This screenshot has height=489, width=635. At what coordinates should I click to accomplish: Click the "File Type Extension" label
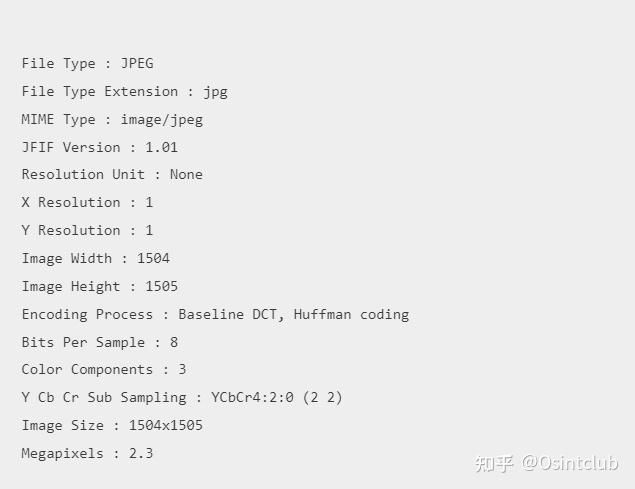click(x=99, y=91)
